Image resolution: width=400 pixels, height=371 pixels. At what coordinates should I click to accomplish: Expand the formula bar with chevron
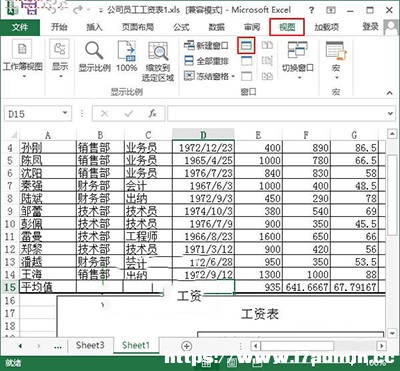coord(391,114)
